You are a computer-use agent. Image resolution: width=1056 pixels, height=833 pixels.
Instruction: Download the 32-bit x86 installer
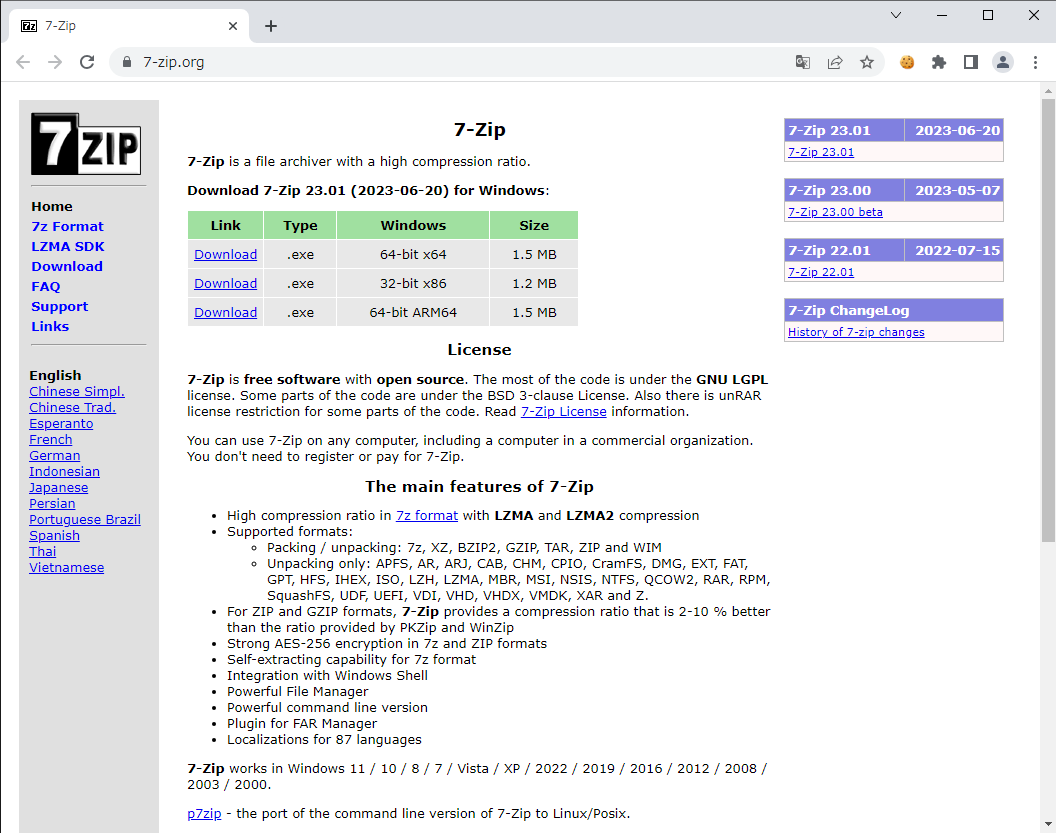tap(226, 284)
